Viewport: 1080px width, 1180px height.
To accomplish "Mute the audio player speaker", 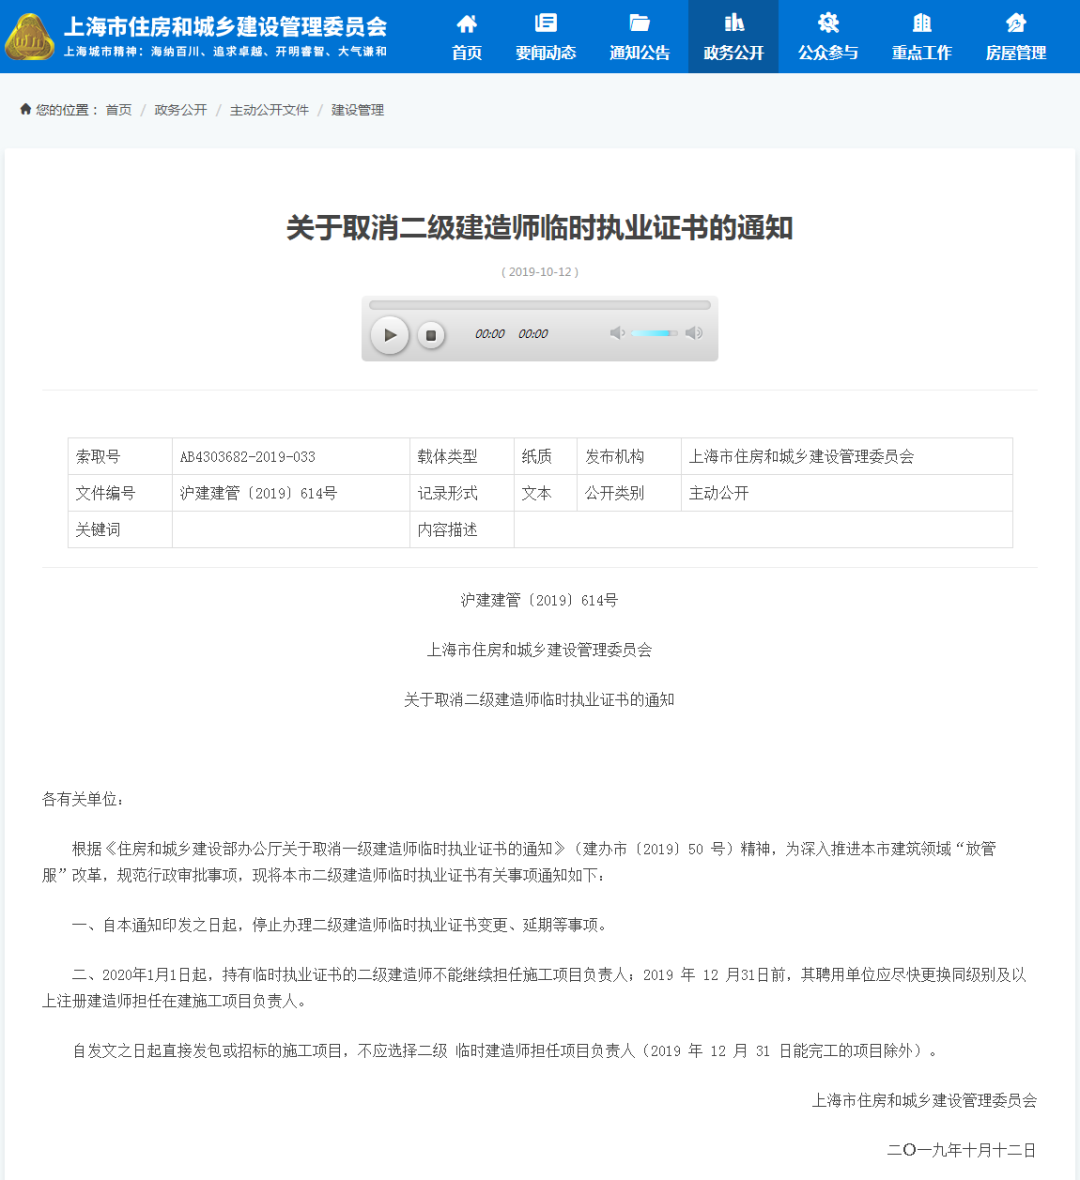I will coord(617,334).
